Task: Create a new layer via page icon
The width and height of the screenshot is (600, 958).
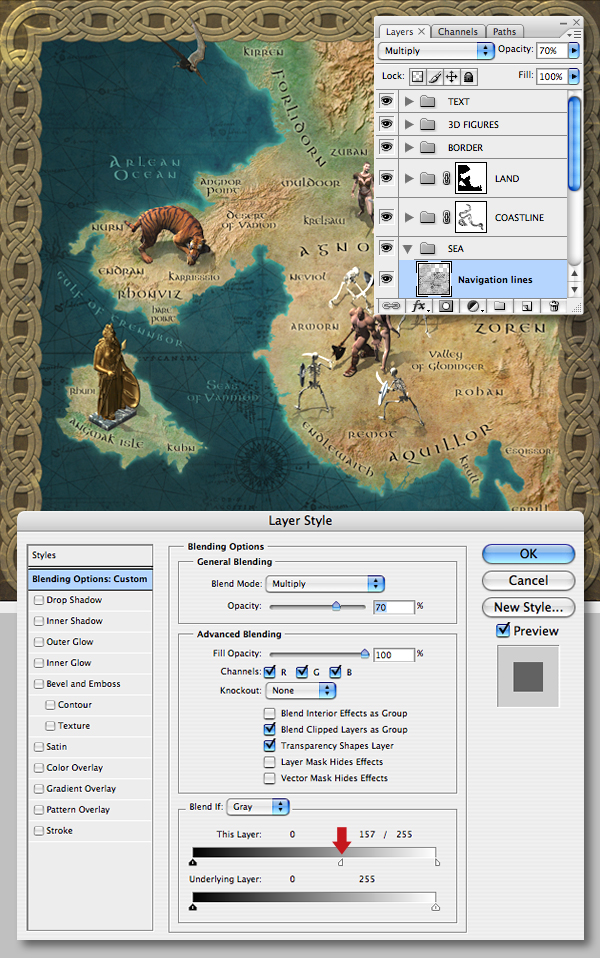Action: pos(527,306)
